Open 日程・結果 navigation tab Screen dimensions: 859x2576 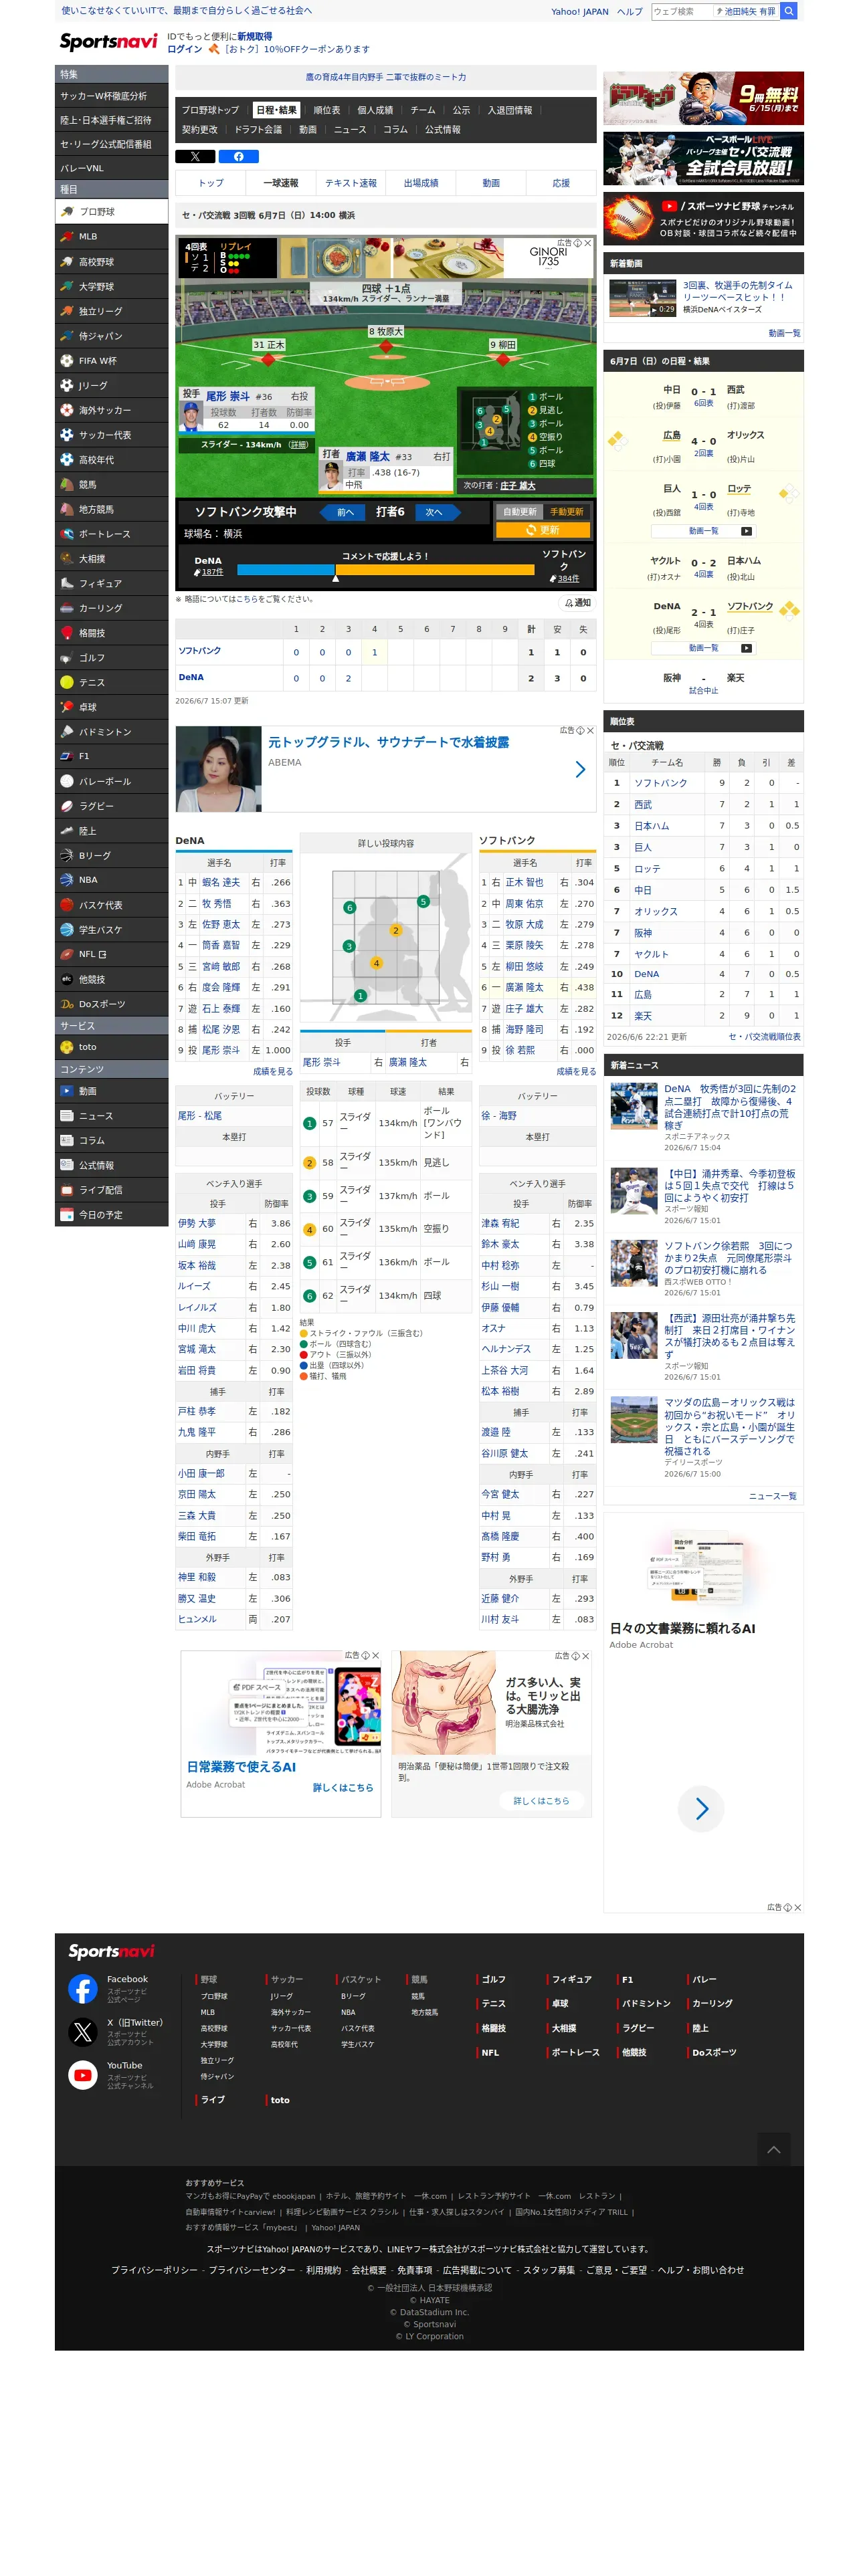pos(276,110)
